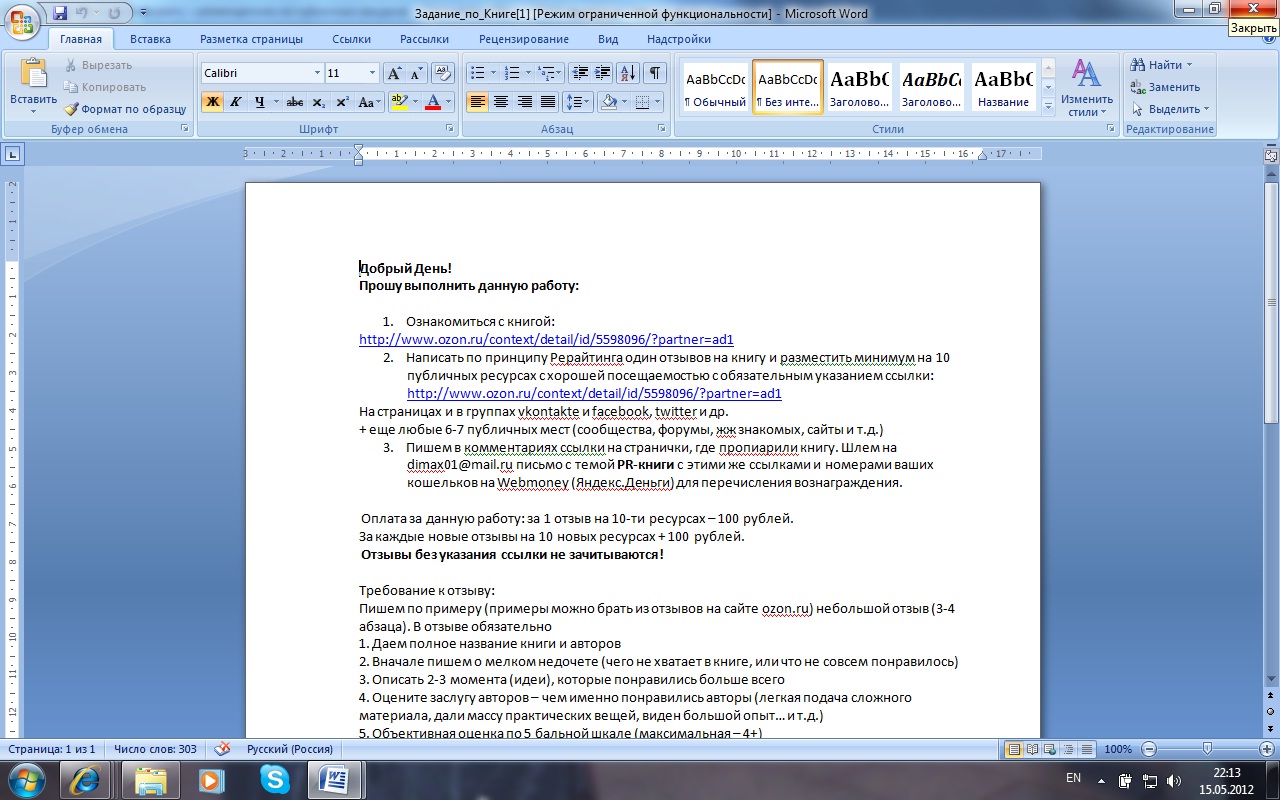
Task: Click the dimax01@mail.ru address
Action: click(458, 465)
